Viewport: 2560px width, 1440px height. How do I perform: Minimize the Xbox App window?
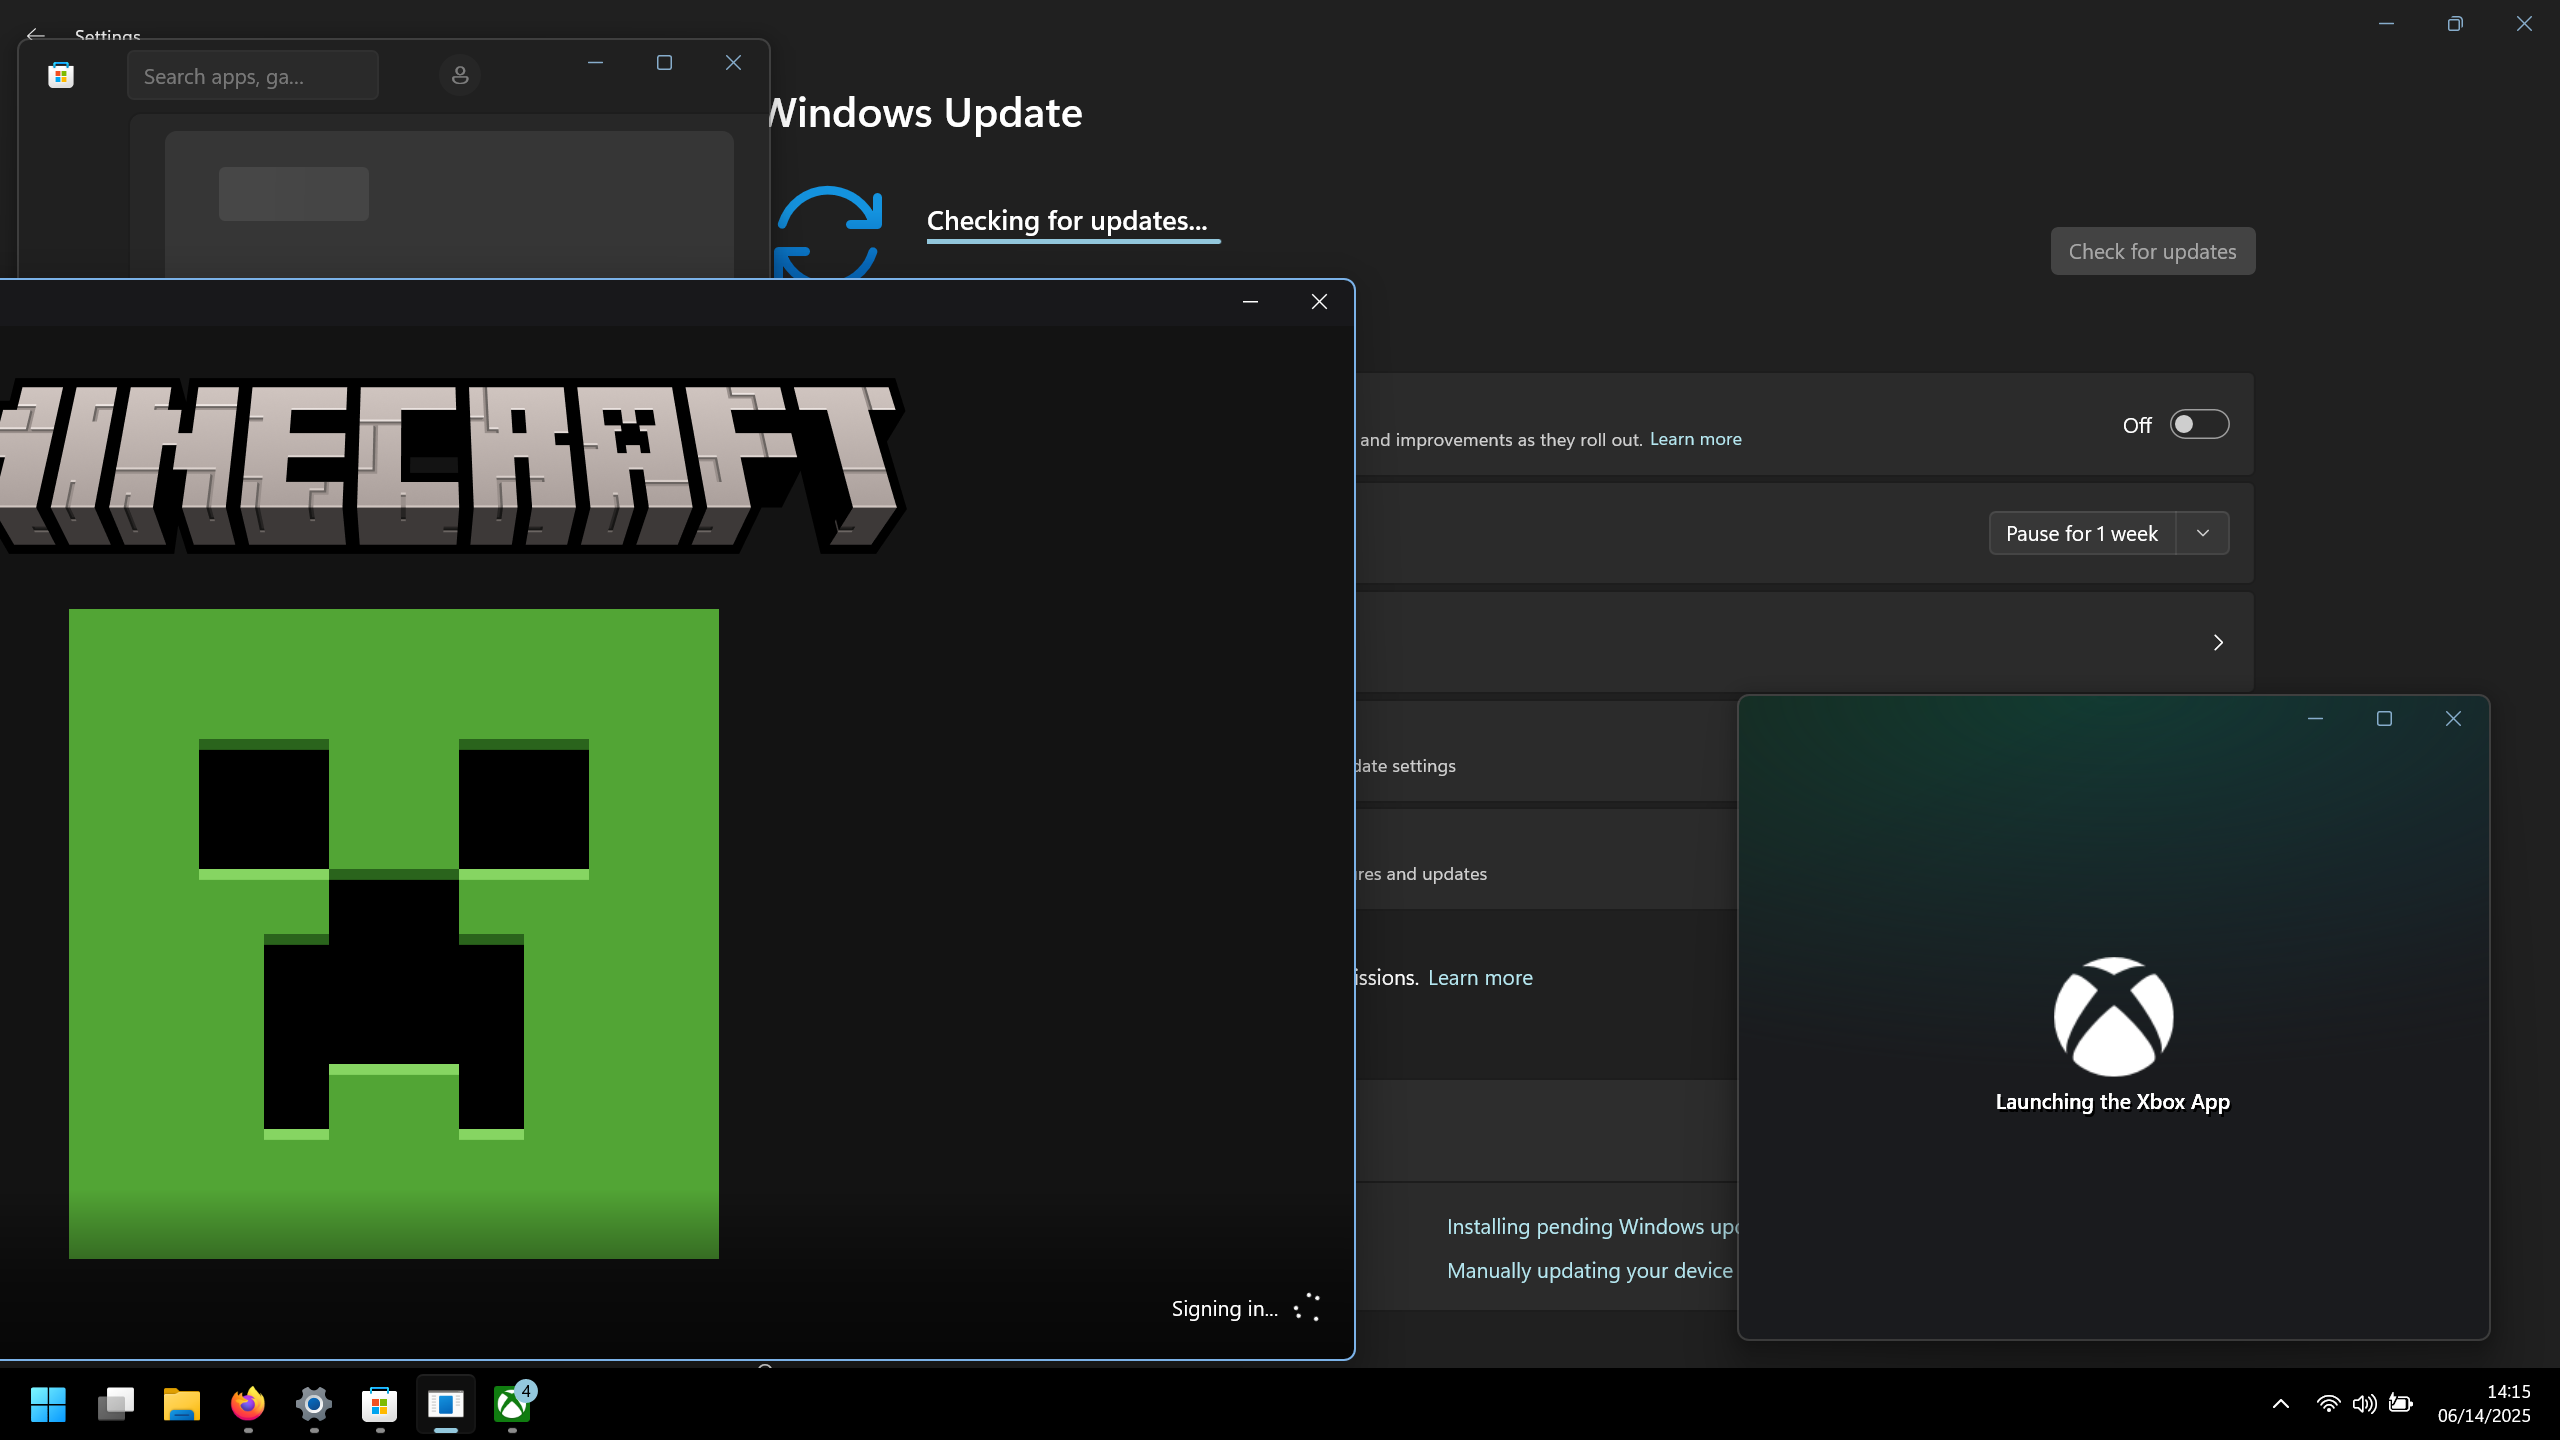pyautogui.click(x=2315, y=719)
